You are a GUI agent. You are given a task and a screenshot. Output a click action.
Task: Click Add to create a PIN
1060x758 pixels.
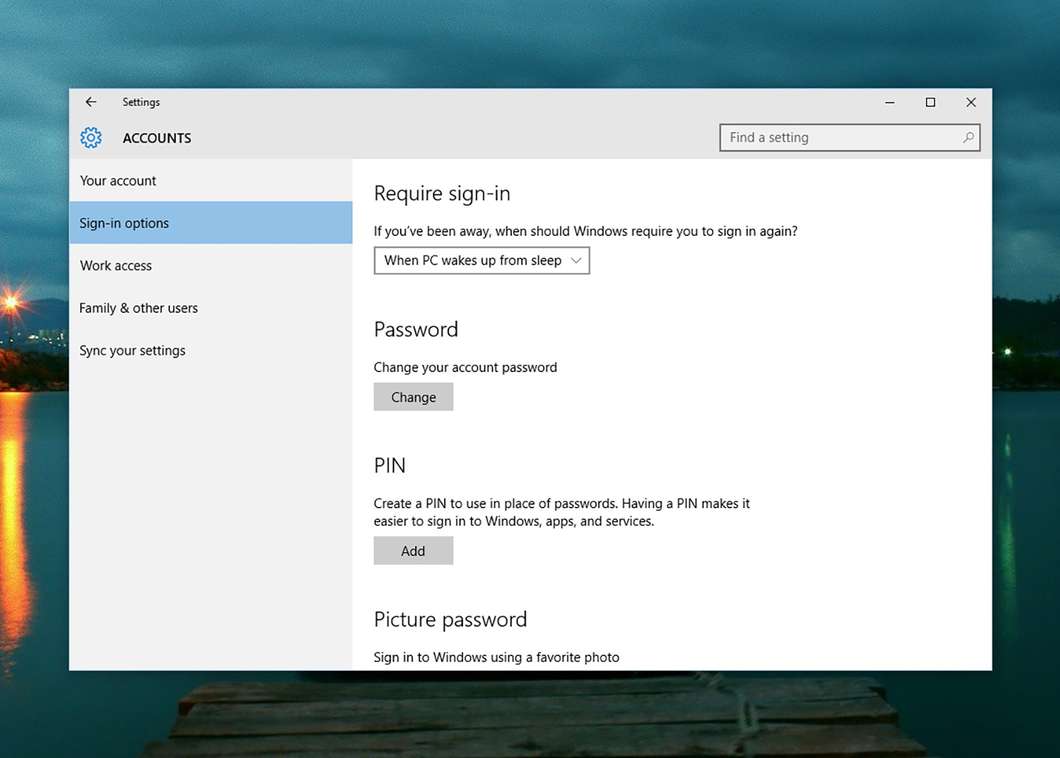pos(413,551)
